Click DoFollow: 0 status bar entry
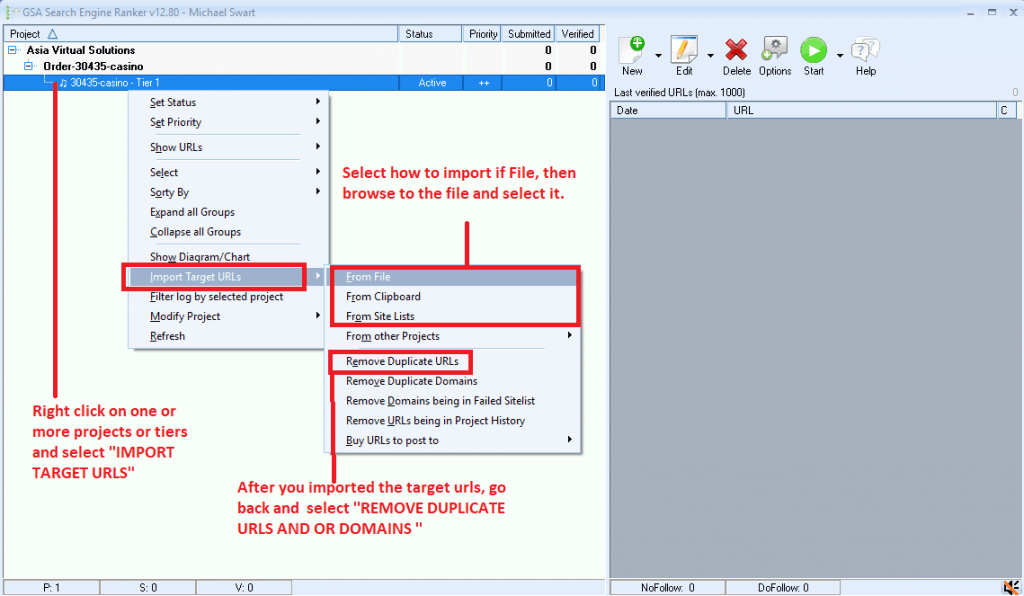This screenshot has height=596, width=1024. point(783,588)
